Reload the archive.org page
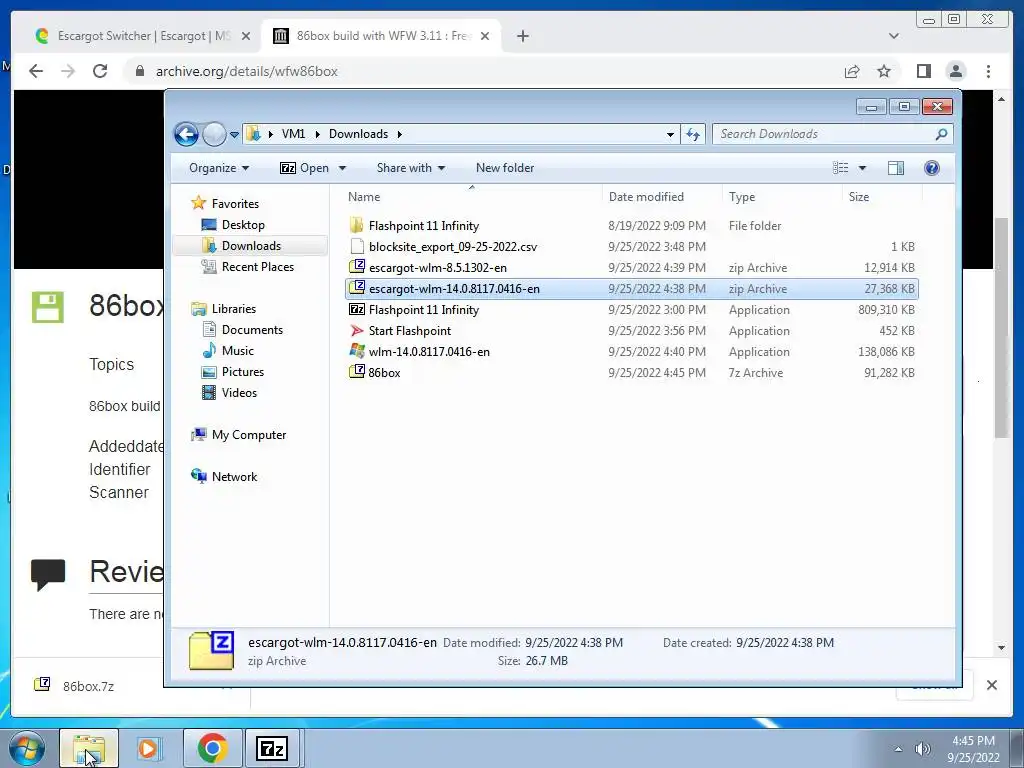The image size is (1024, 768). coord(100,71)
